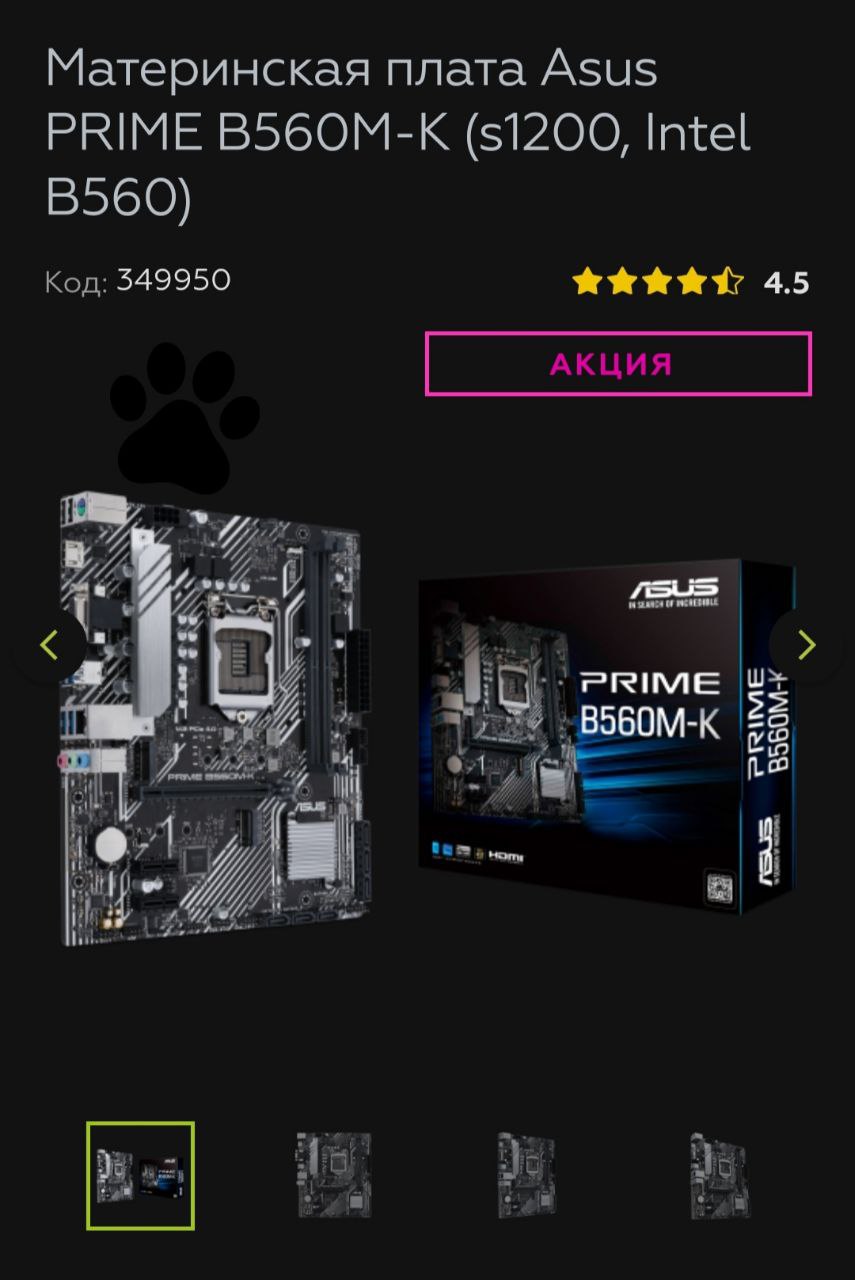Select the half-filled fifth rating star

[x=729, y=282]
